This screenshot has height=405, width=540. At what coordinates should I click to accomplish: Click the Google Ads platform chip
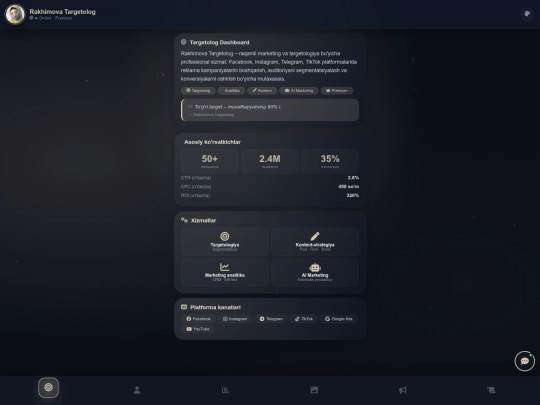click(x=339, y=319)
